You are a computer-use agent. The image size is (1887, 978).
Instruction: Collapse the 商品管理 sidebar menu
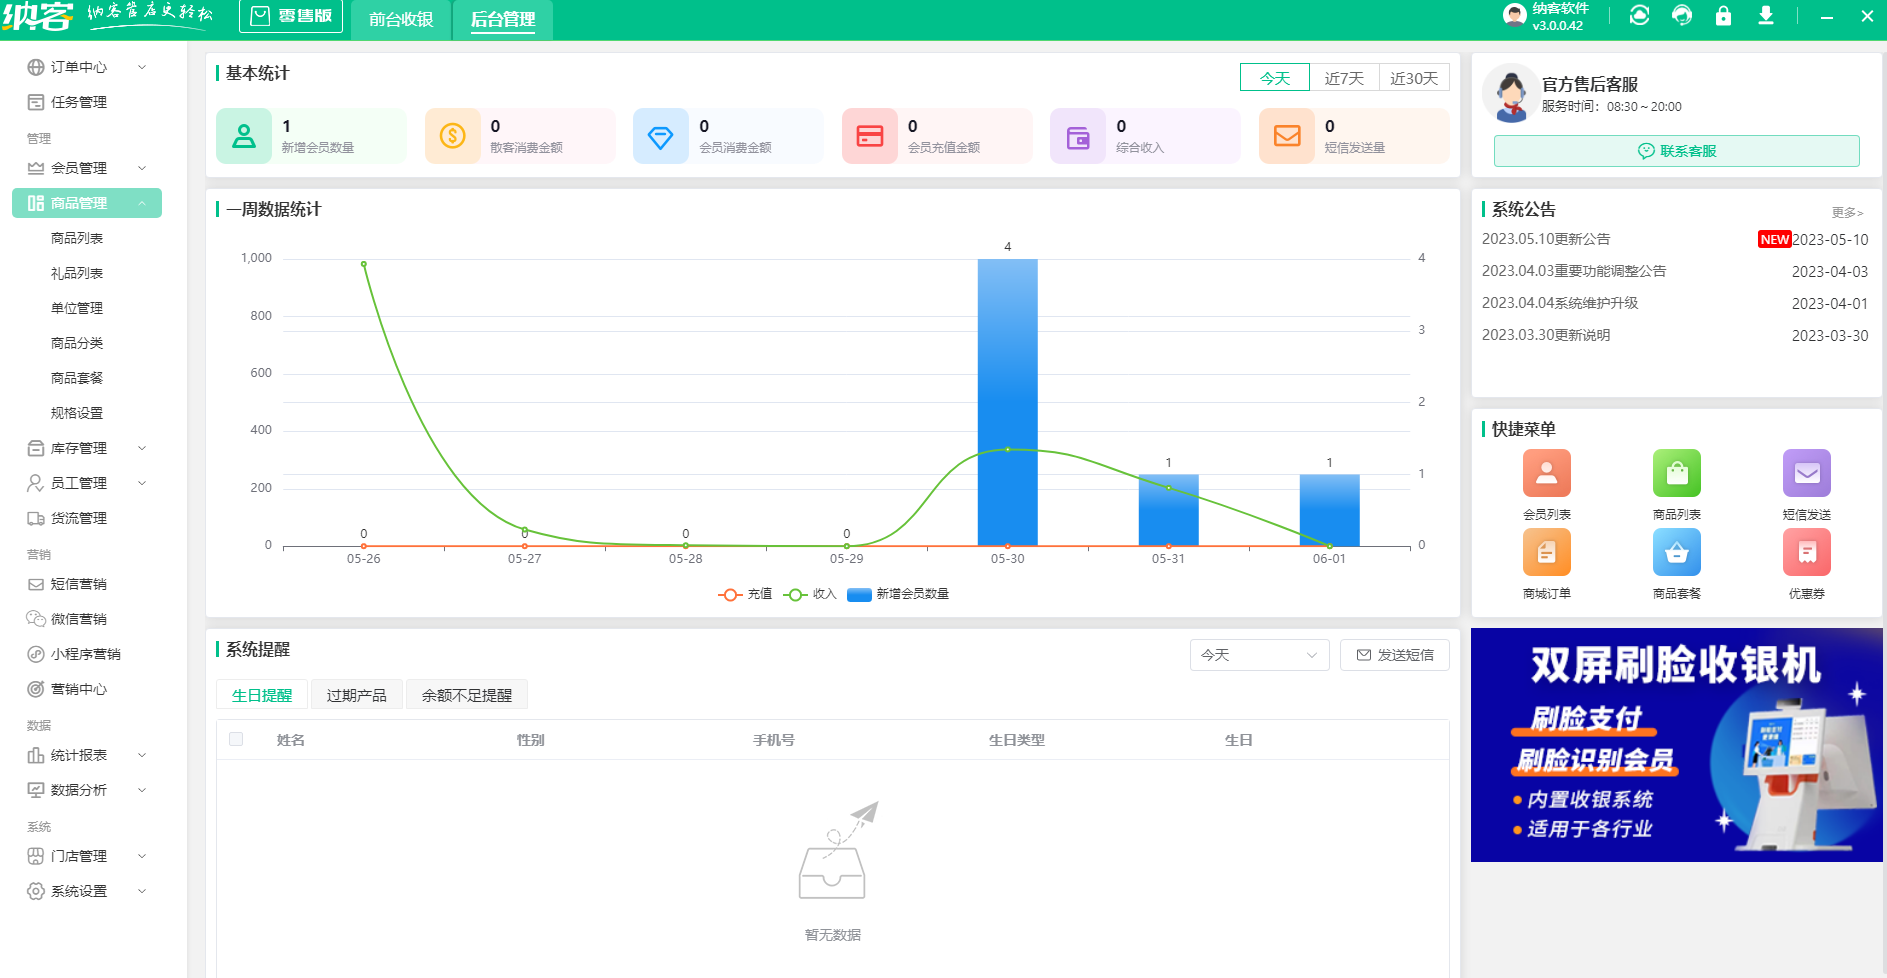click(x=87, y=203)
